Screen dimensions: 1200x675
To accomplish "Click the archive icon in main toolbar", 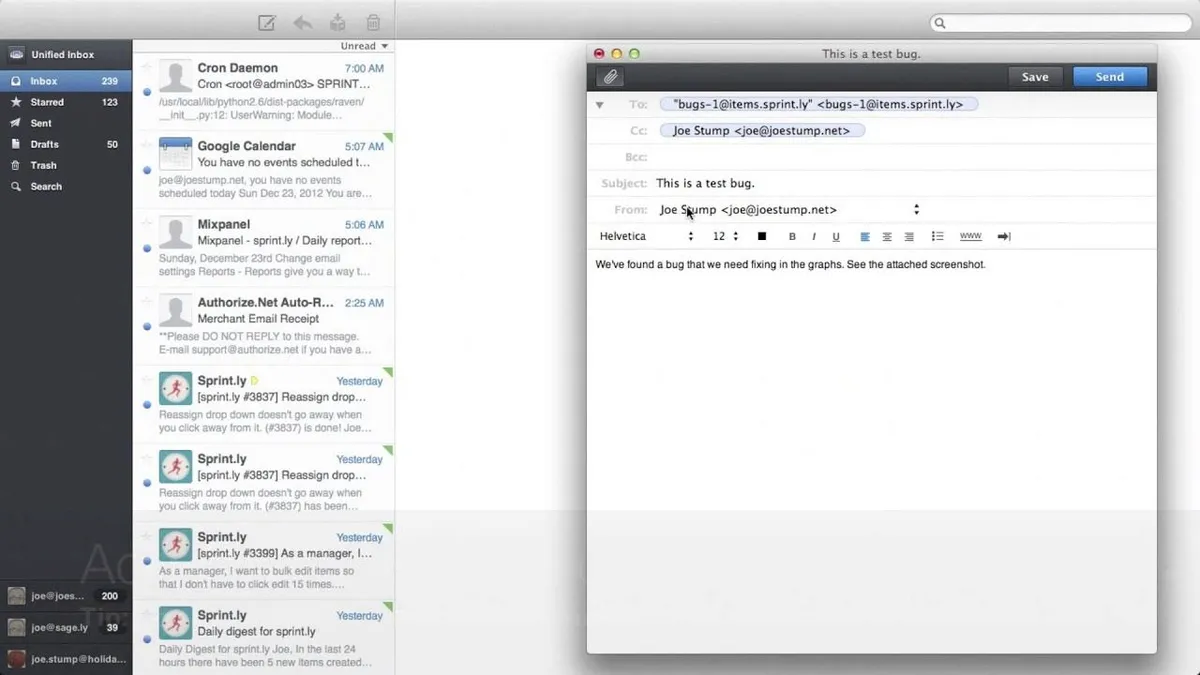I will [338, 22].
